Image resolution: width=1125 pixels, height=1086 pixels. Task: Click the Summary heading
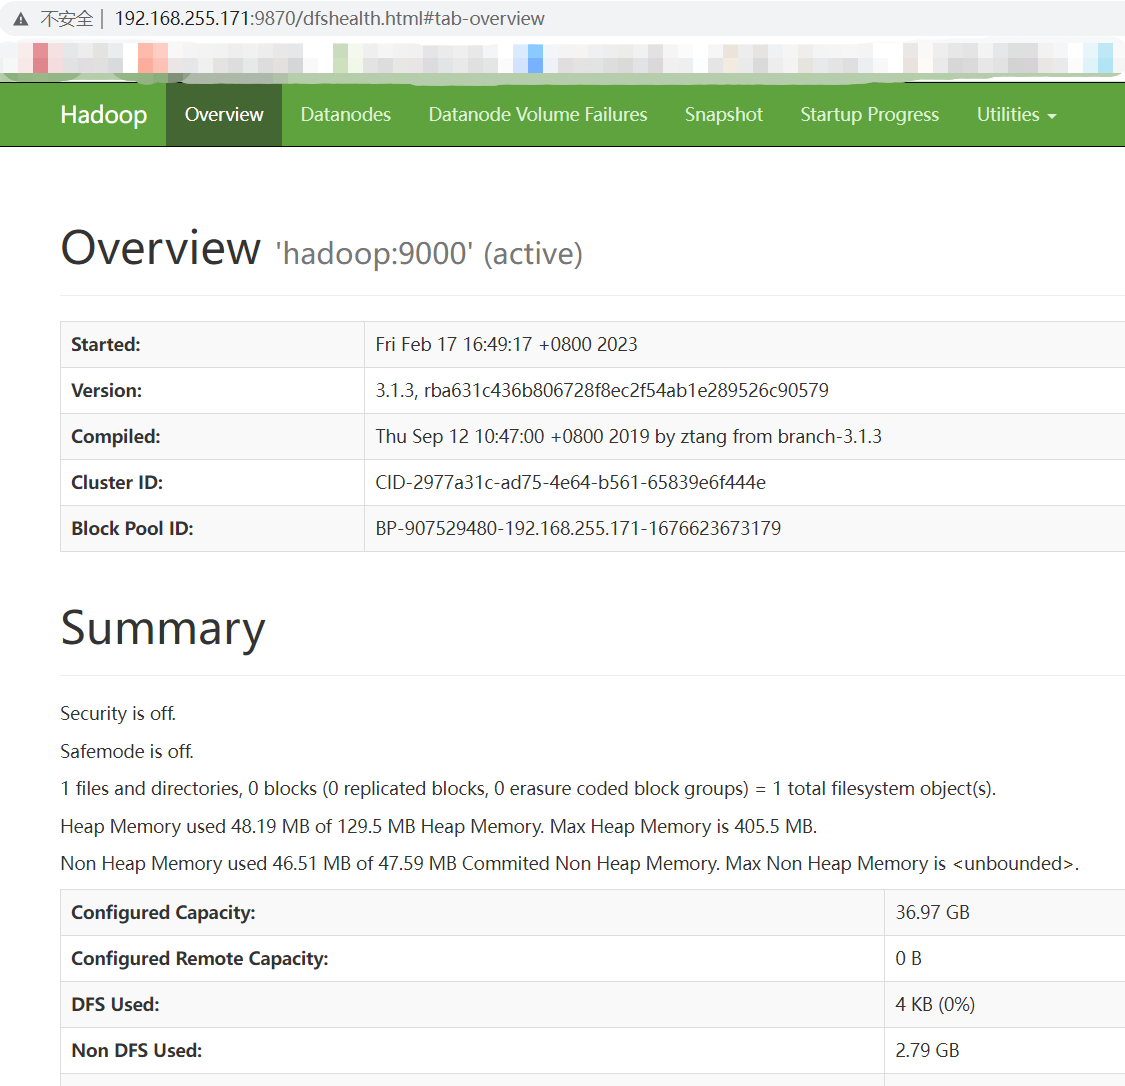click(163, 628)
